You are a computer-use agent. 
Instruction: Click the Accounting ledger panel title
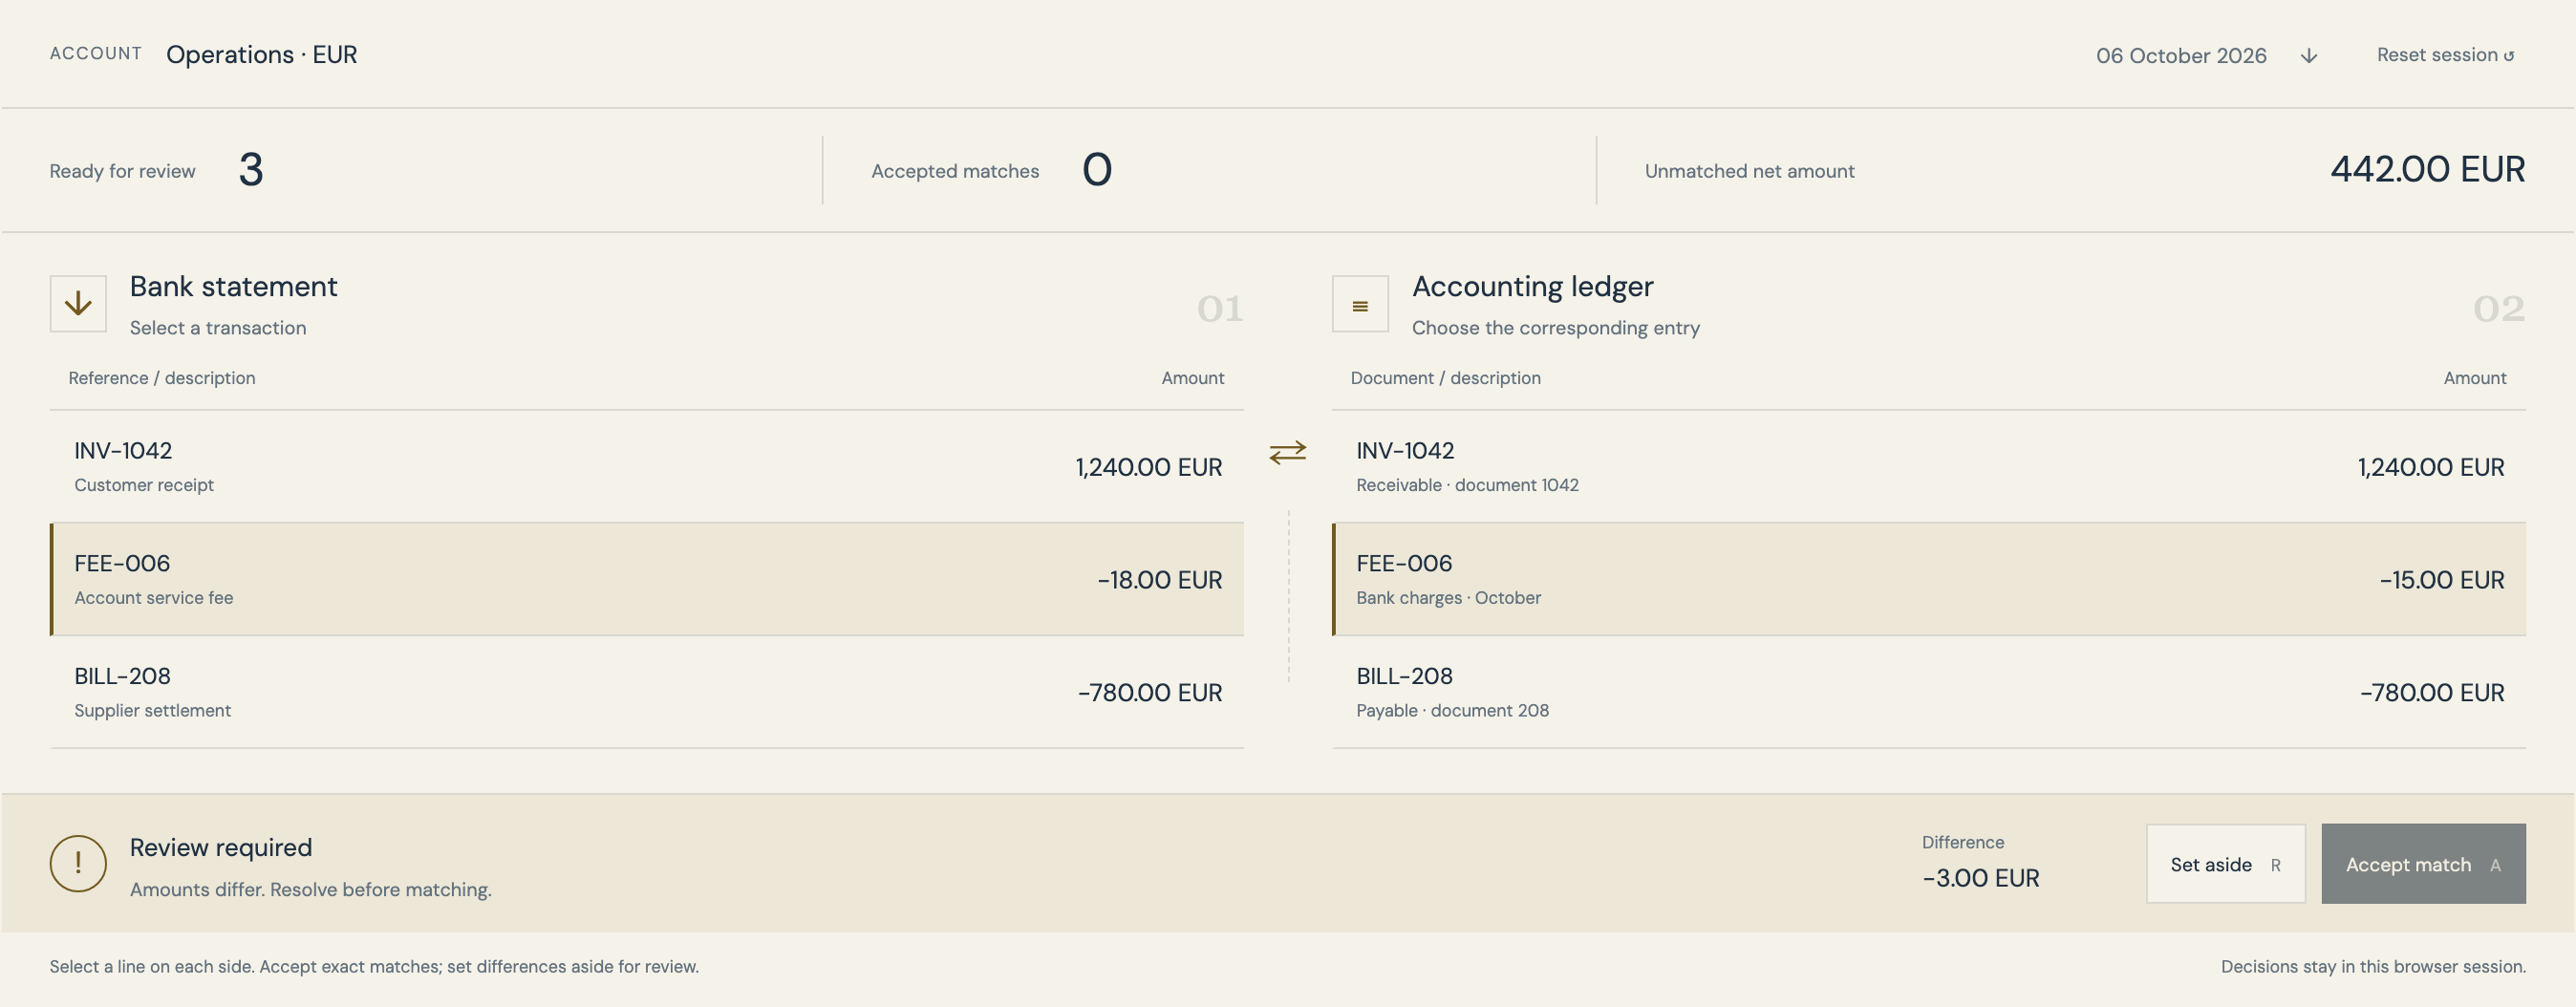[x=1532, y=286]
